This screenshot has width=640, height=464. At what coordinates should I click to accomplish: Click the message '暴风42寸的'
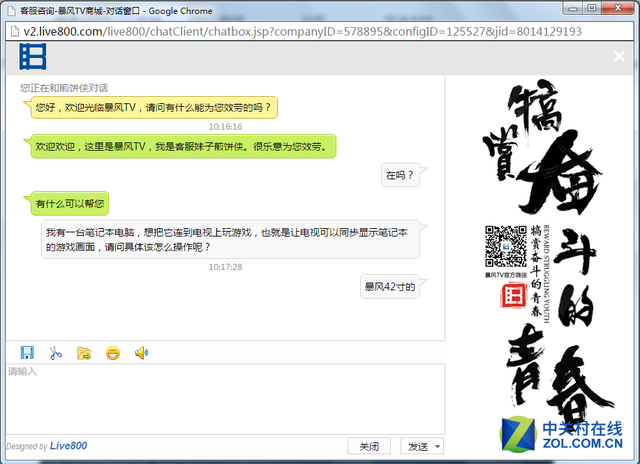click(390, 286)
